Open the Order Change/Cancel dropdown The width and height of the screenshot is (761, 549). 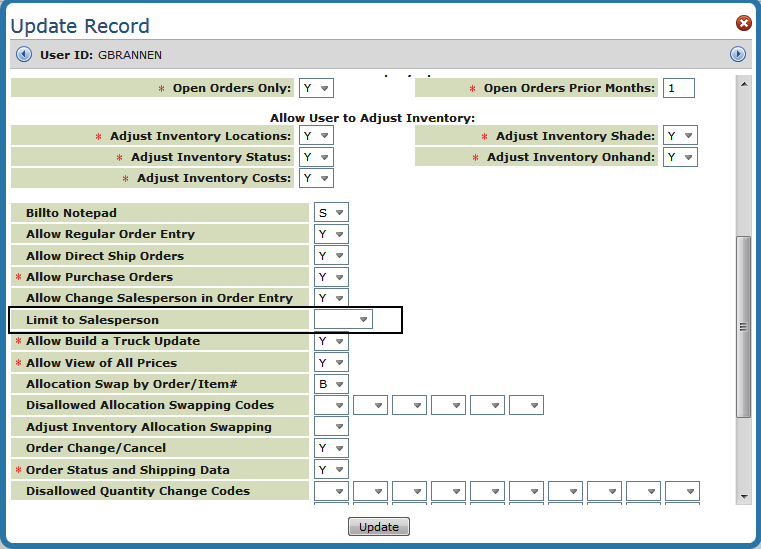click(331, 448)
